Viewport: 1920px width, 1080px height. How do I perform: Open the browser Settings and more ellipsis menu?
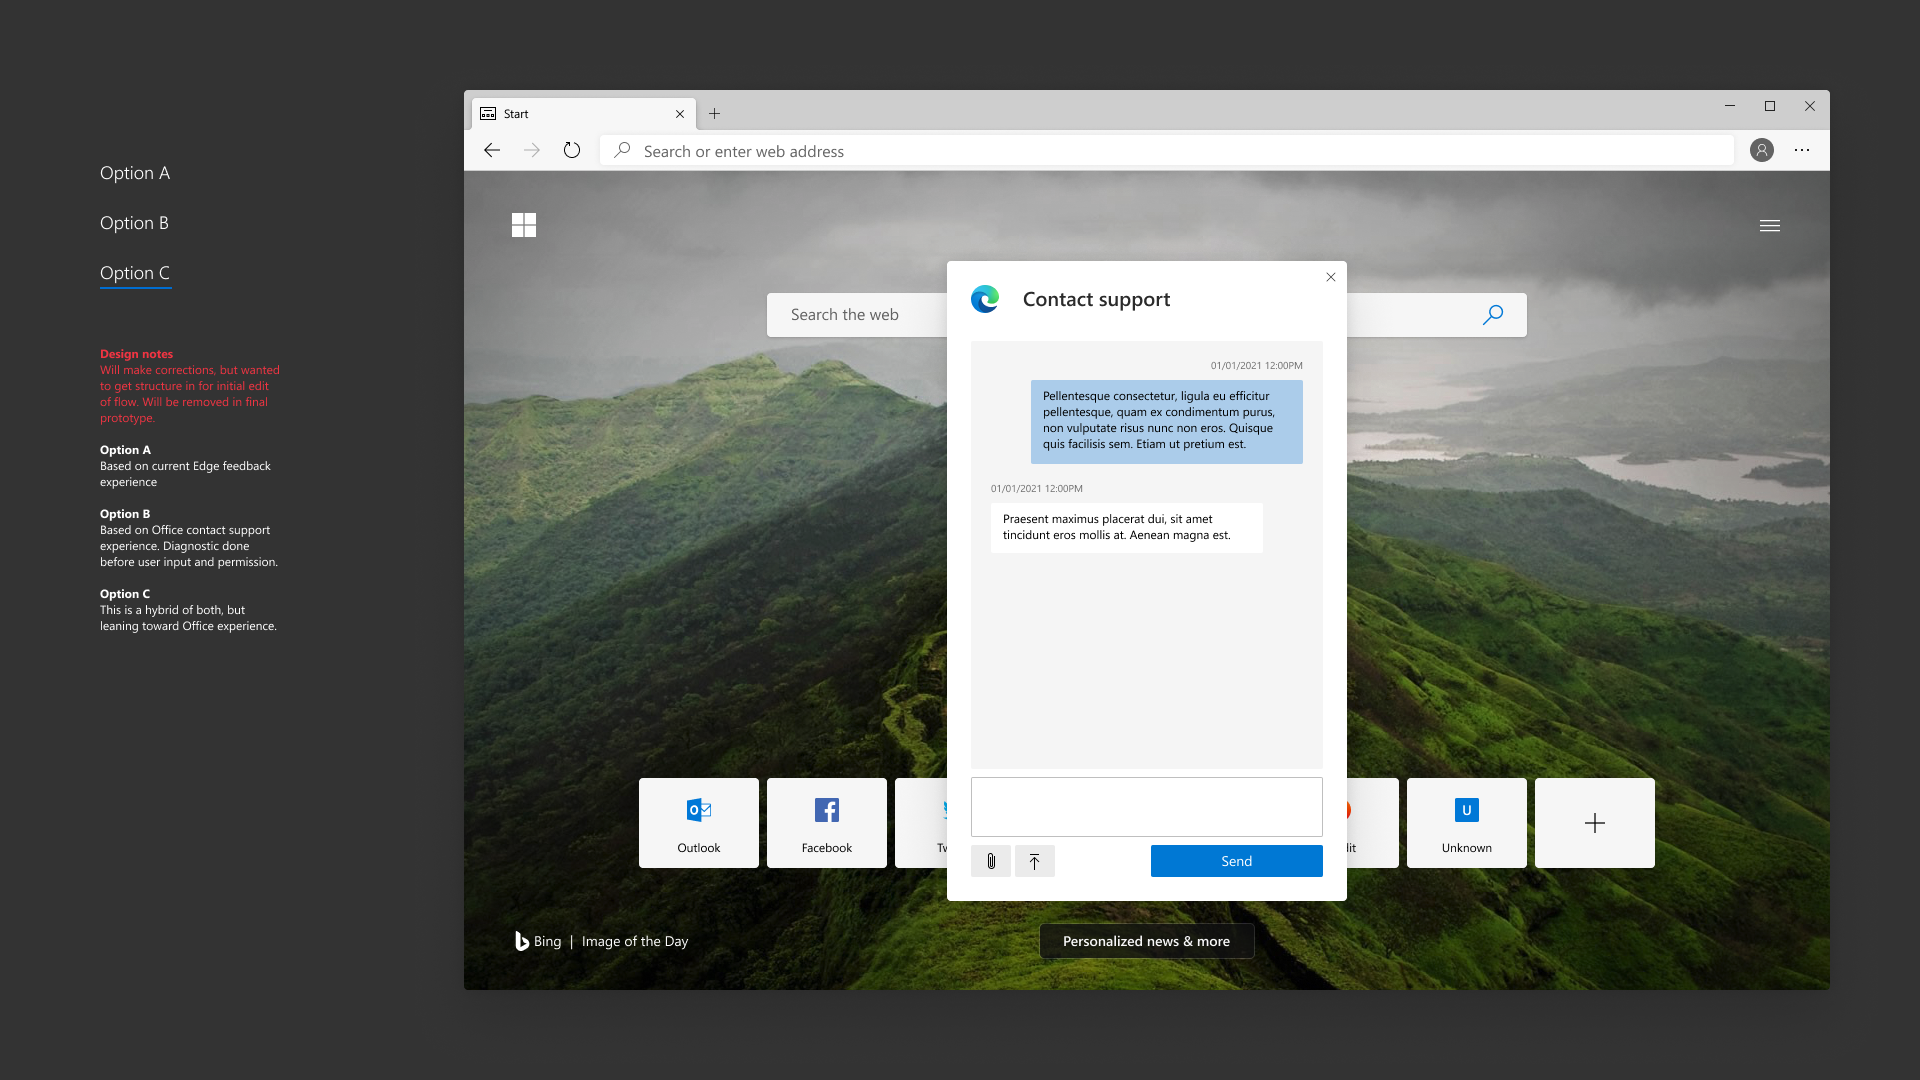click(1802, 150)
